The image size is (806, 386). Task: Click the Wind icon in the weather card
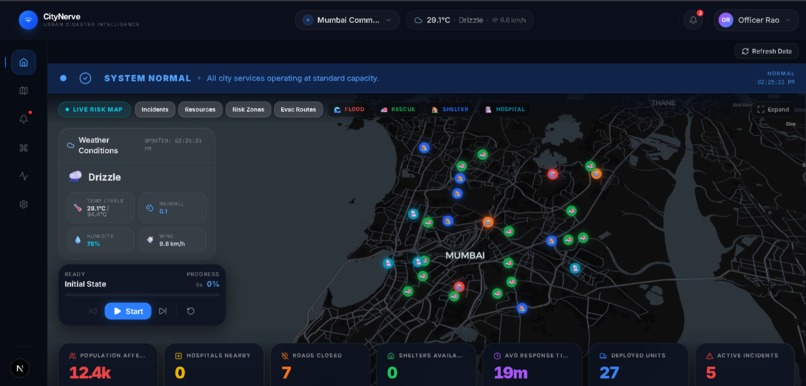point(150,240)
